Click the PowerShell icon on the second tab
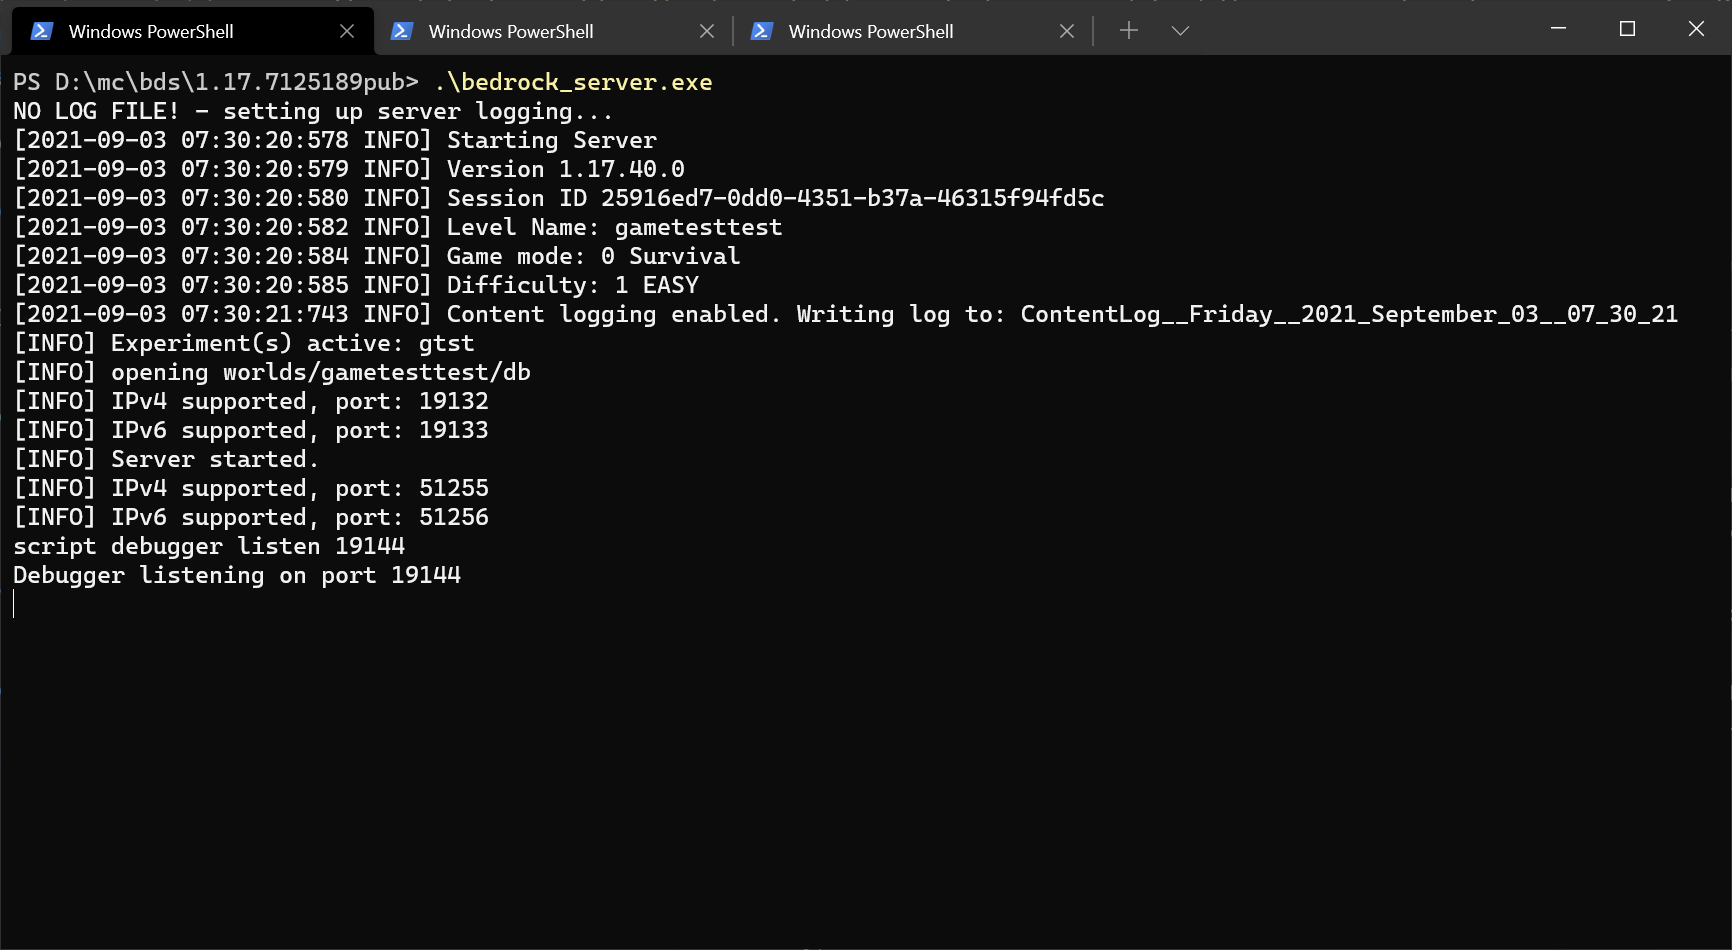The width and height of the screenshot is (1732, 950). (402, 31)
